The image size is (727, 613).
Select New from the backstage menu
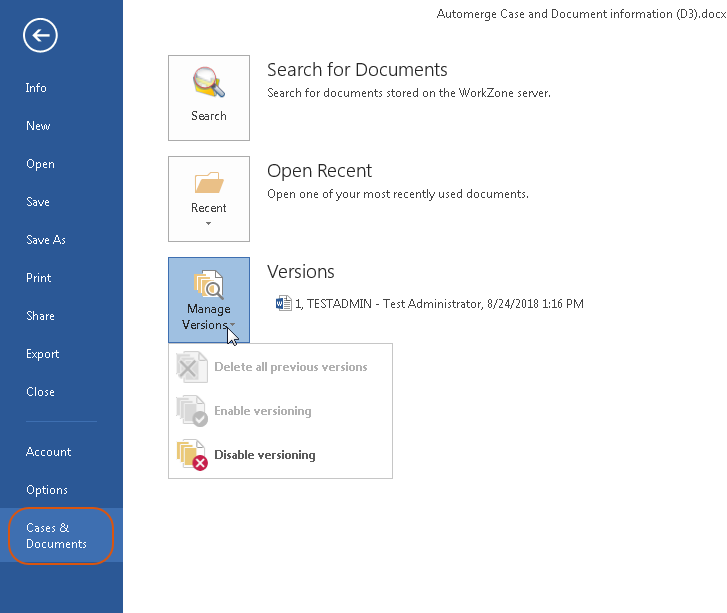click(38, 126)
